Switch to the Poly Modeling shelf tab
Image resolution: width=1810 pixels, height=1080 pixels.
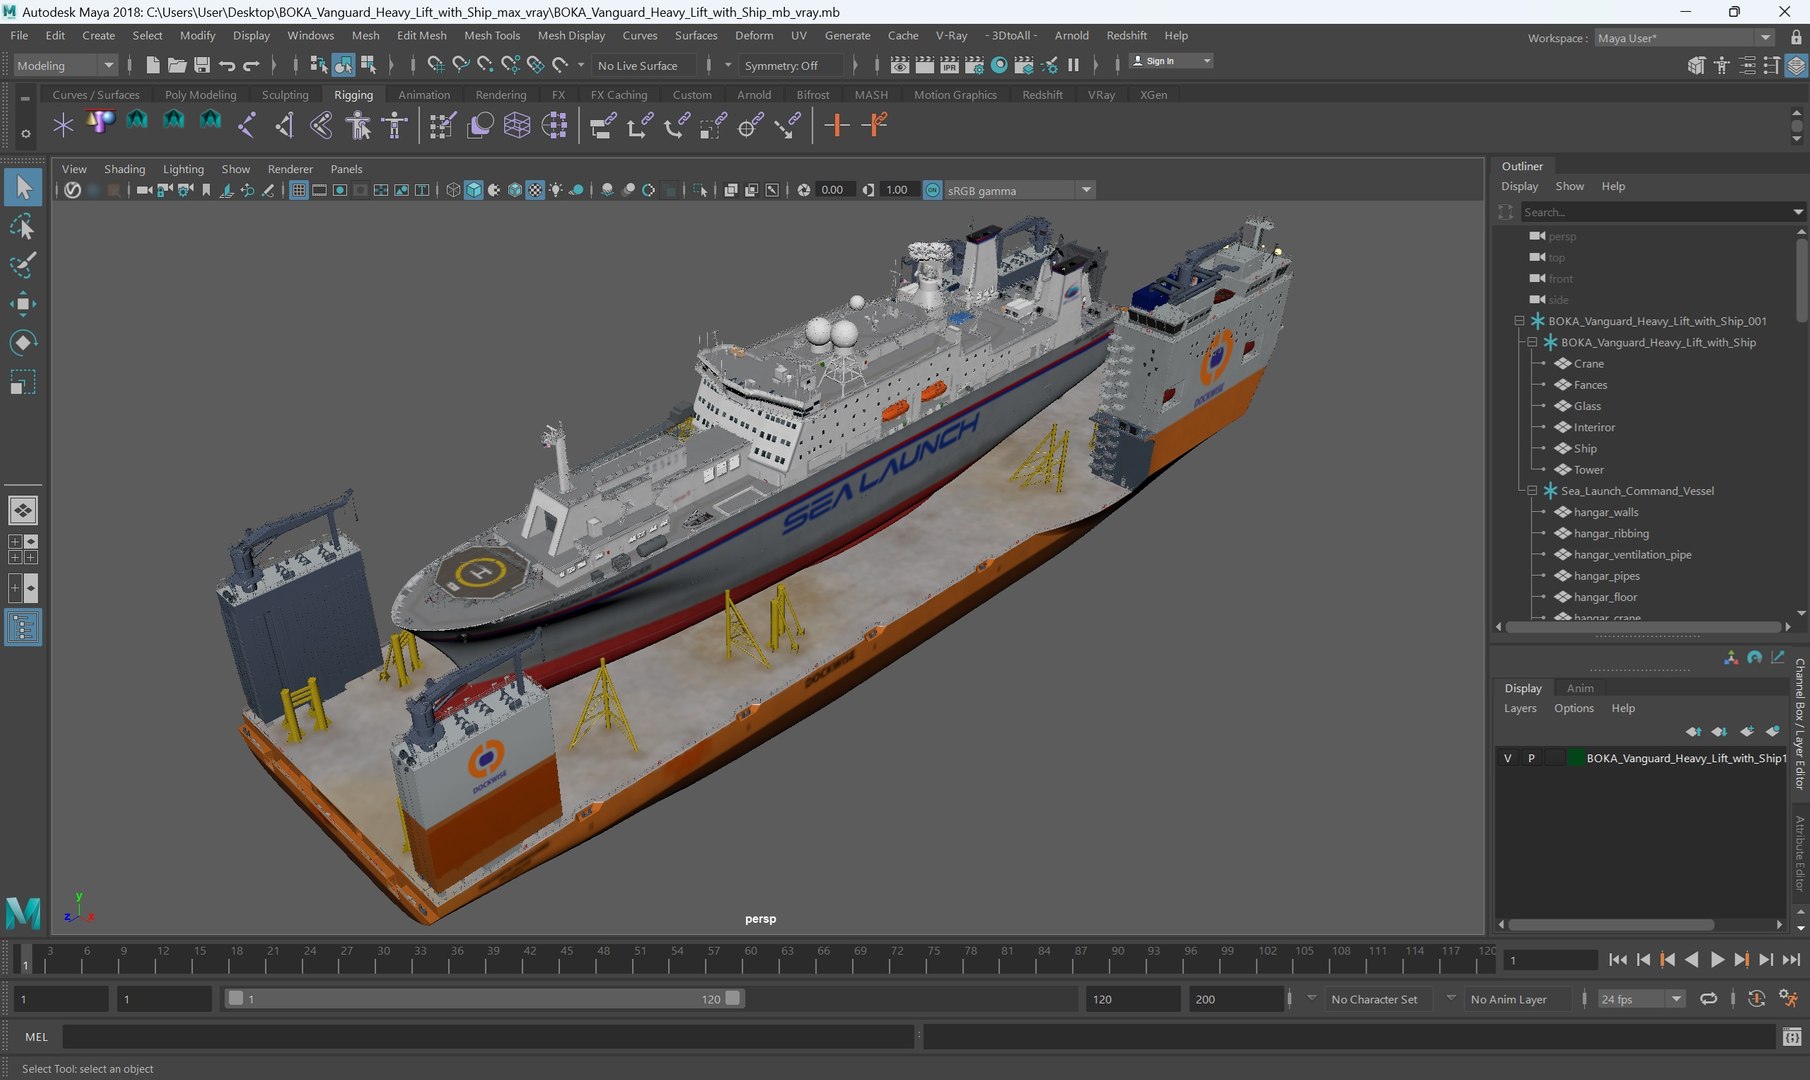coord(201,95)
